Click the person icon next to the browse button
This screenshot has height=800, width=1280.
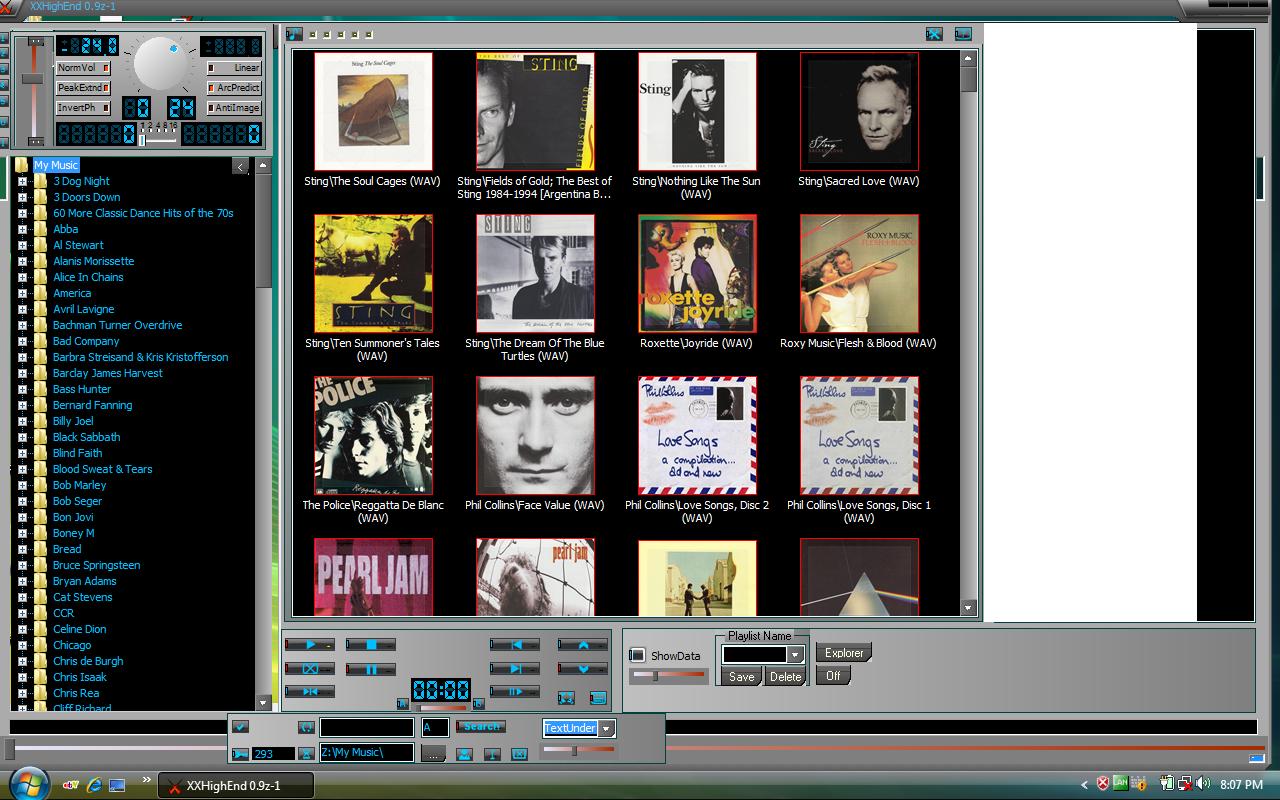(465, 754)
